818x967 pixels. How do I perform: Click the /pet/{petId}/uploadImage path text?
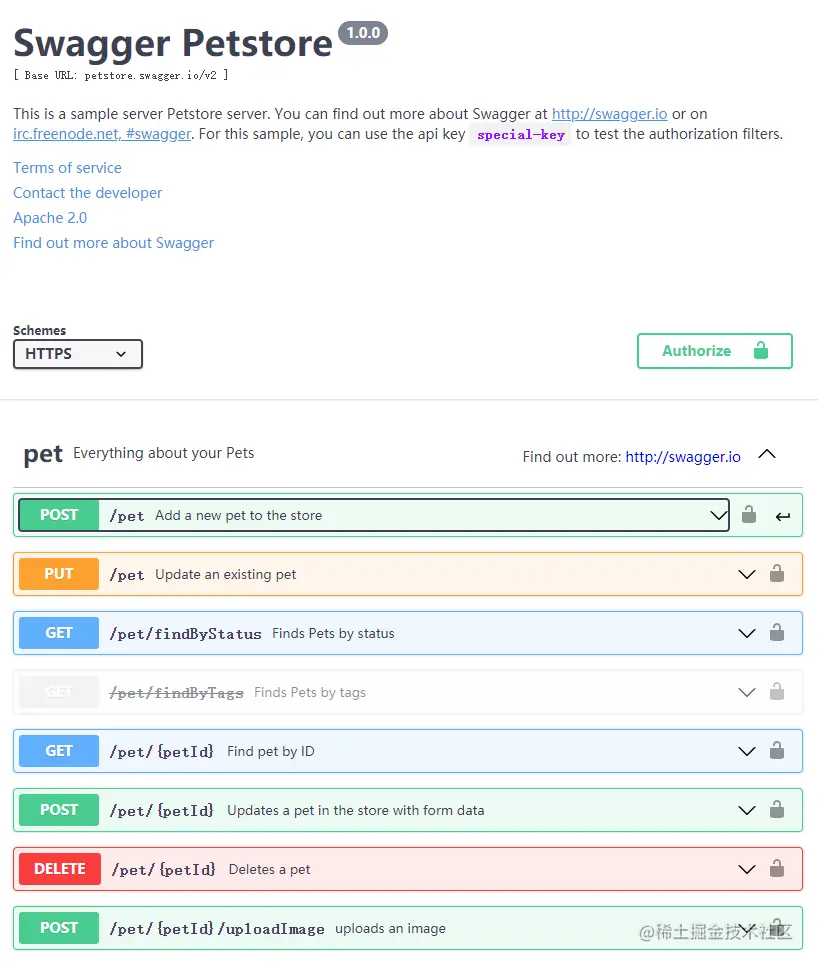click(217, 929)
